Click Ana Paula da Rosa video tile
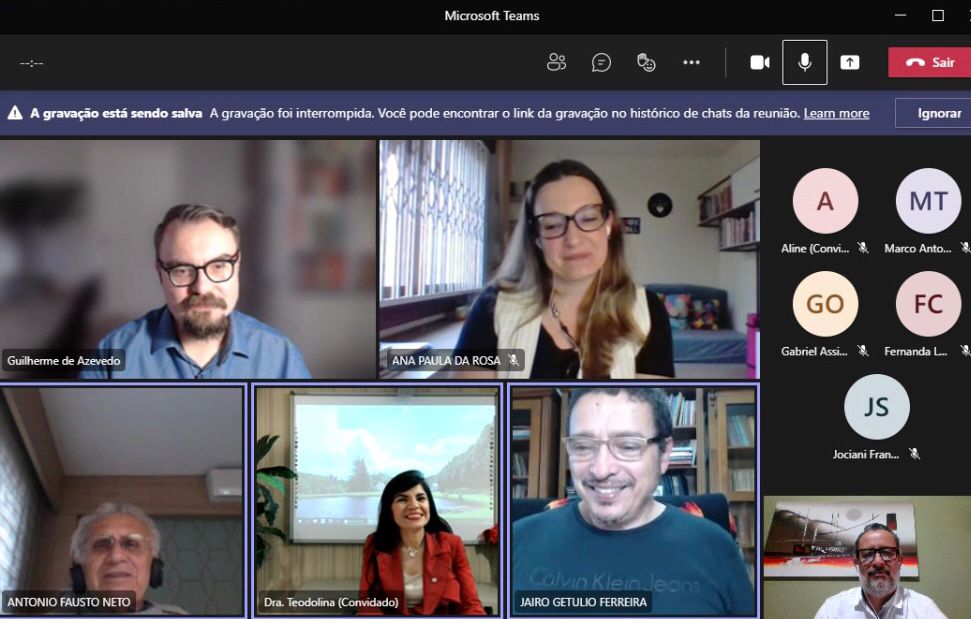The image size is (971, 619). click(568, 259)
